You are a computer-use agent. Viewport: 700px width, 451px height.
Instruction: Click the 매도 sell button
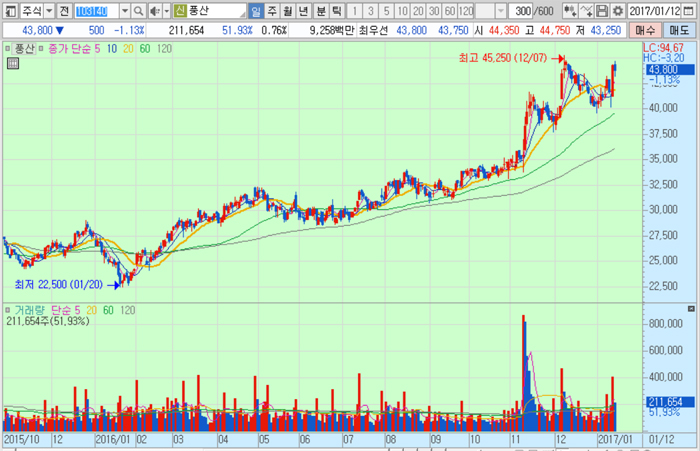coord(681,30)
